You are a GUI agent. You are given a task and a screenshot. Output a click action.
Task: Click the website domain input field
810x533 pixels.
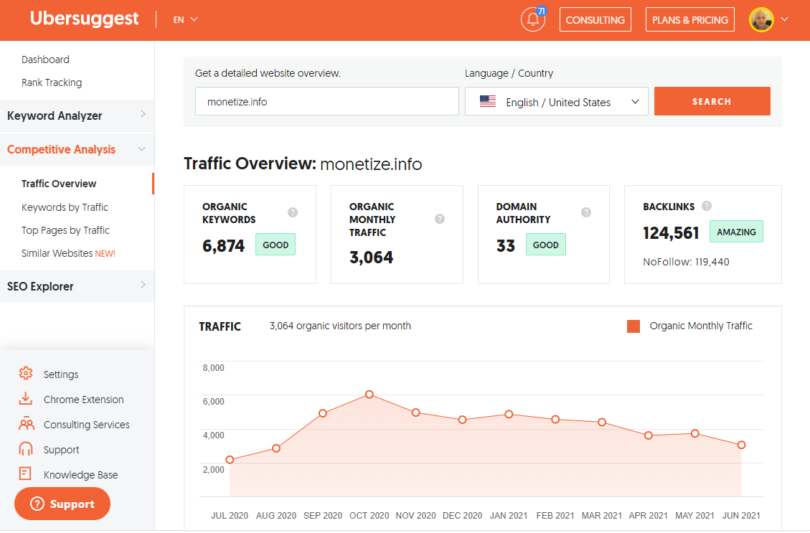[326, 102]
